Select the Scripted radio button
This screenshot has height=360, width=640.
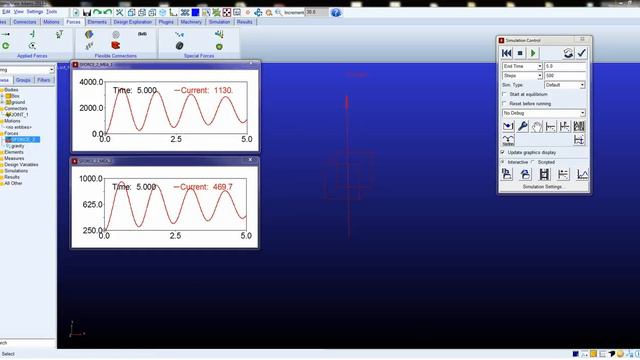point(534,162)
